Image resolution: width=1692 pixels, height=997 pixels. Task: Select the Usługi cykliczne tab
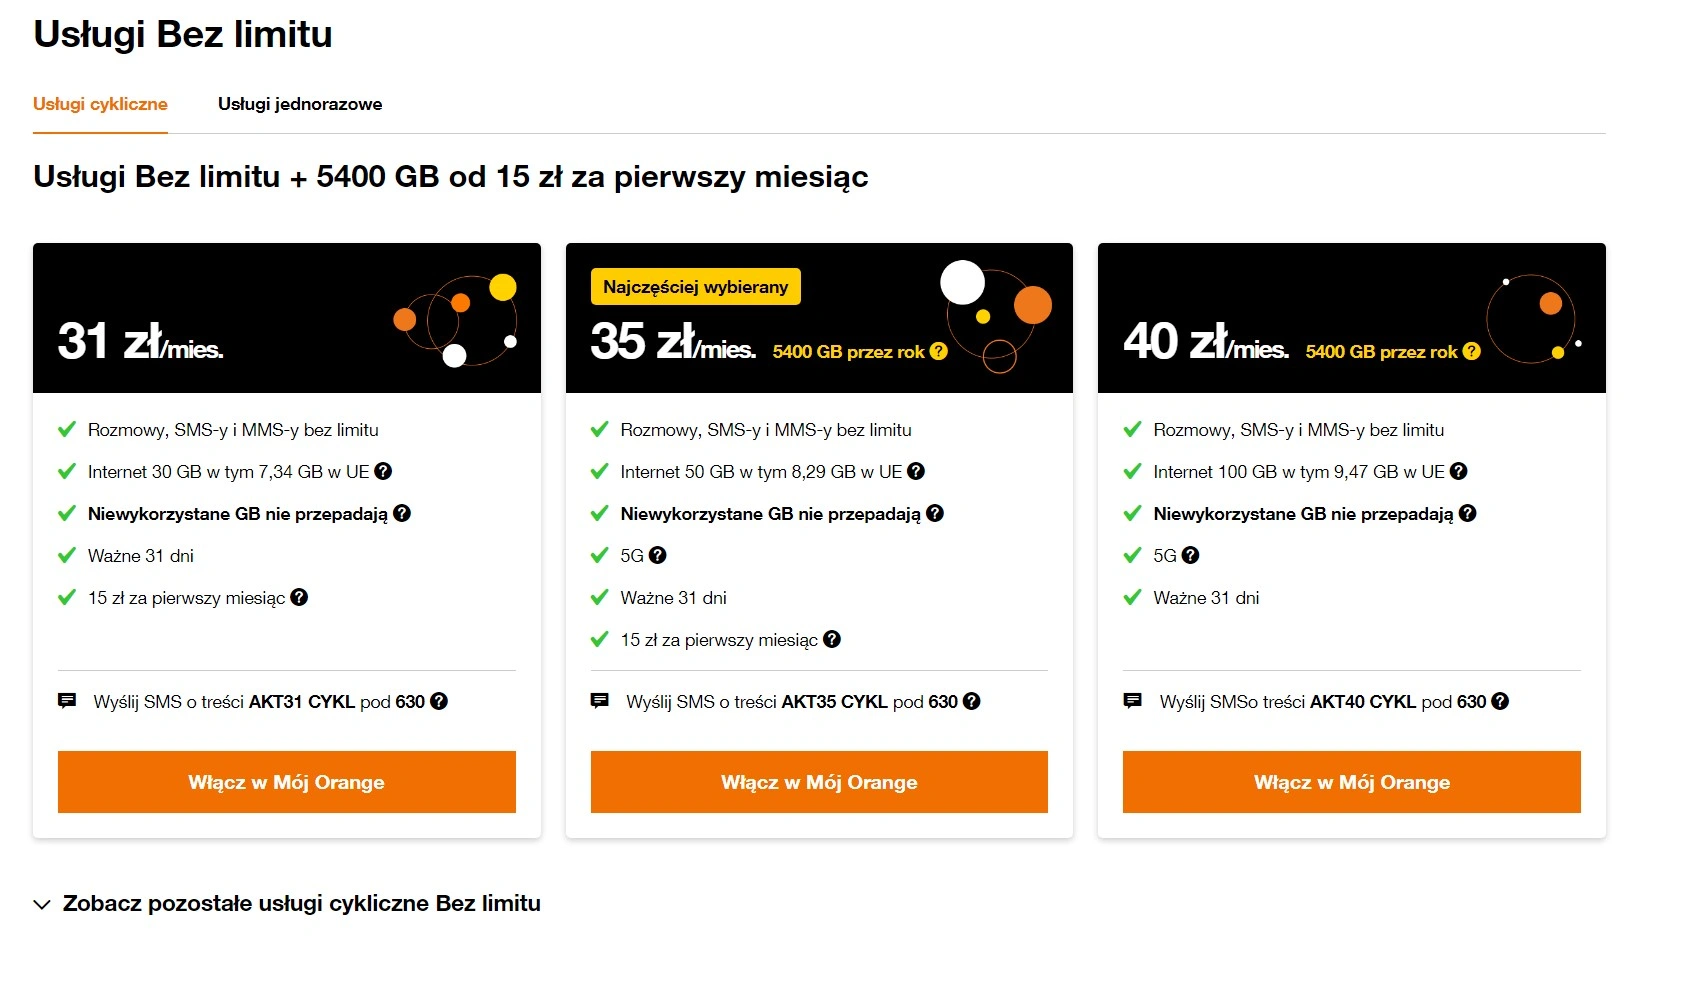[100, 104]
